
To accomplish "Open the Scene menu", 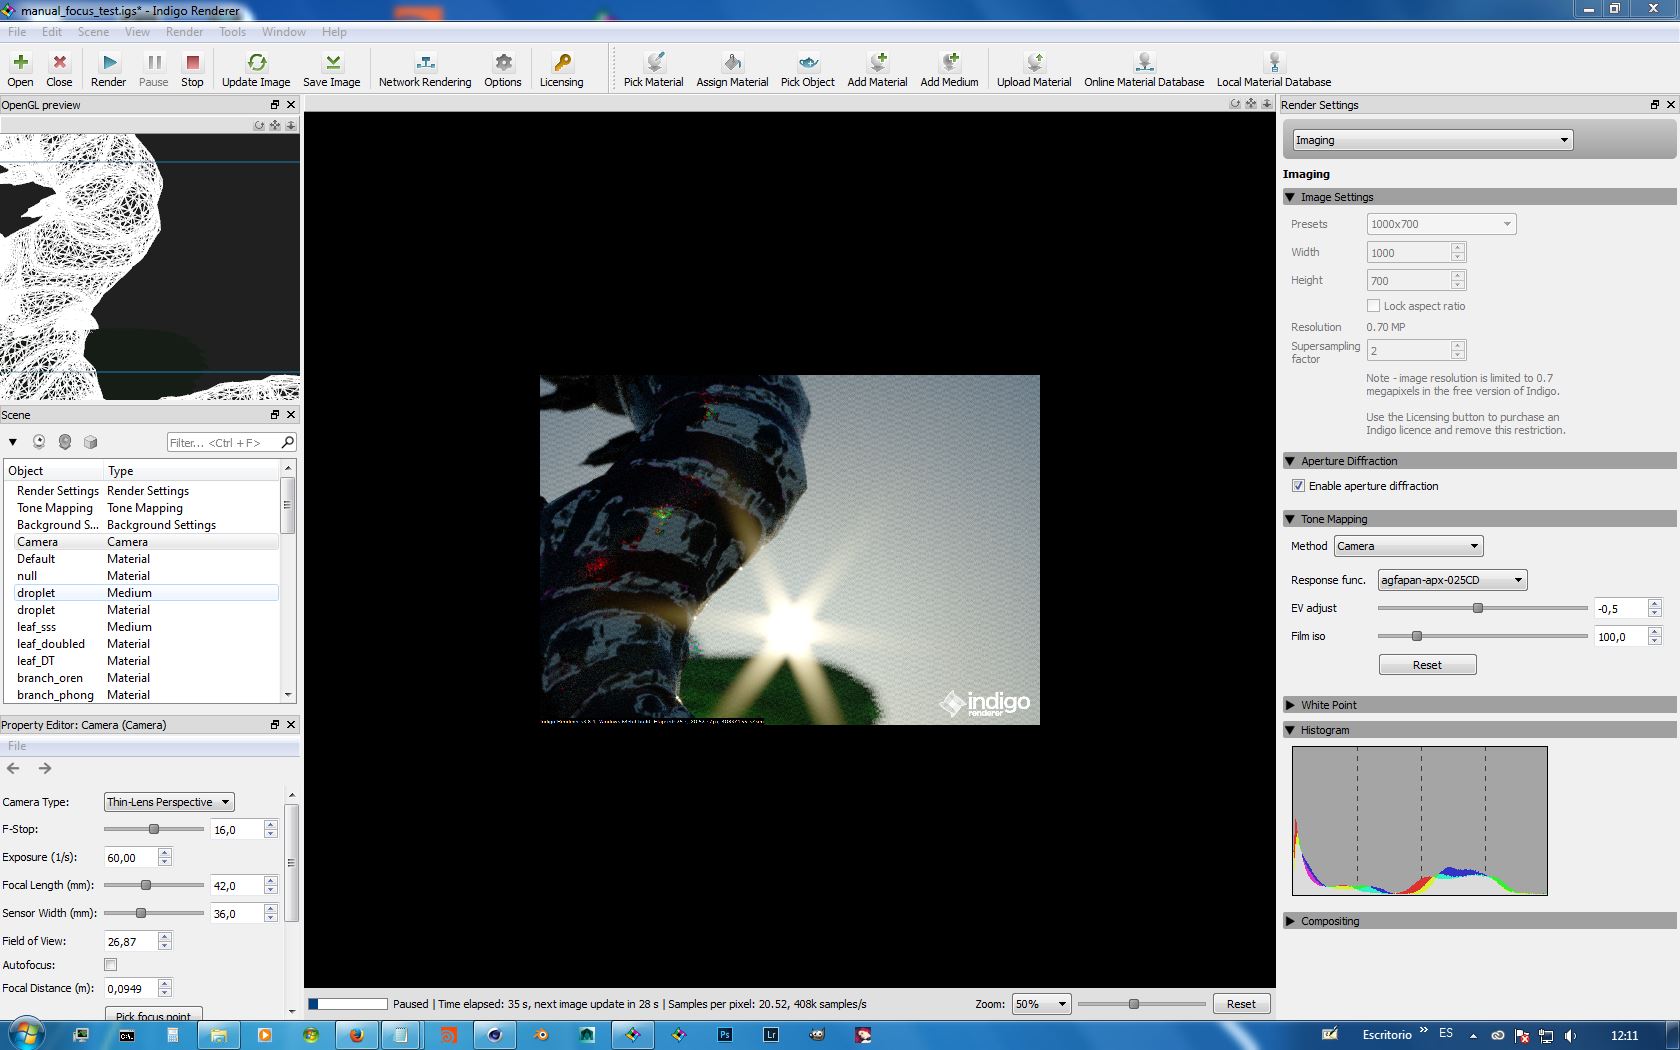I will [93, 32].
